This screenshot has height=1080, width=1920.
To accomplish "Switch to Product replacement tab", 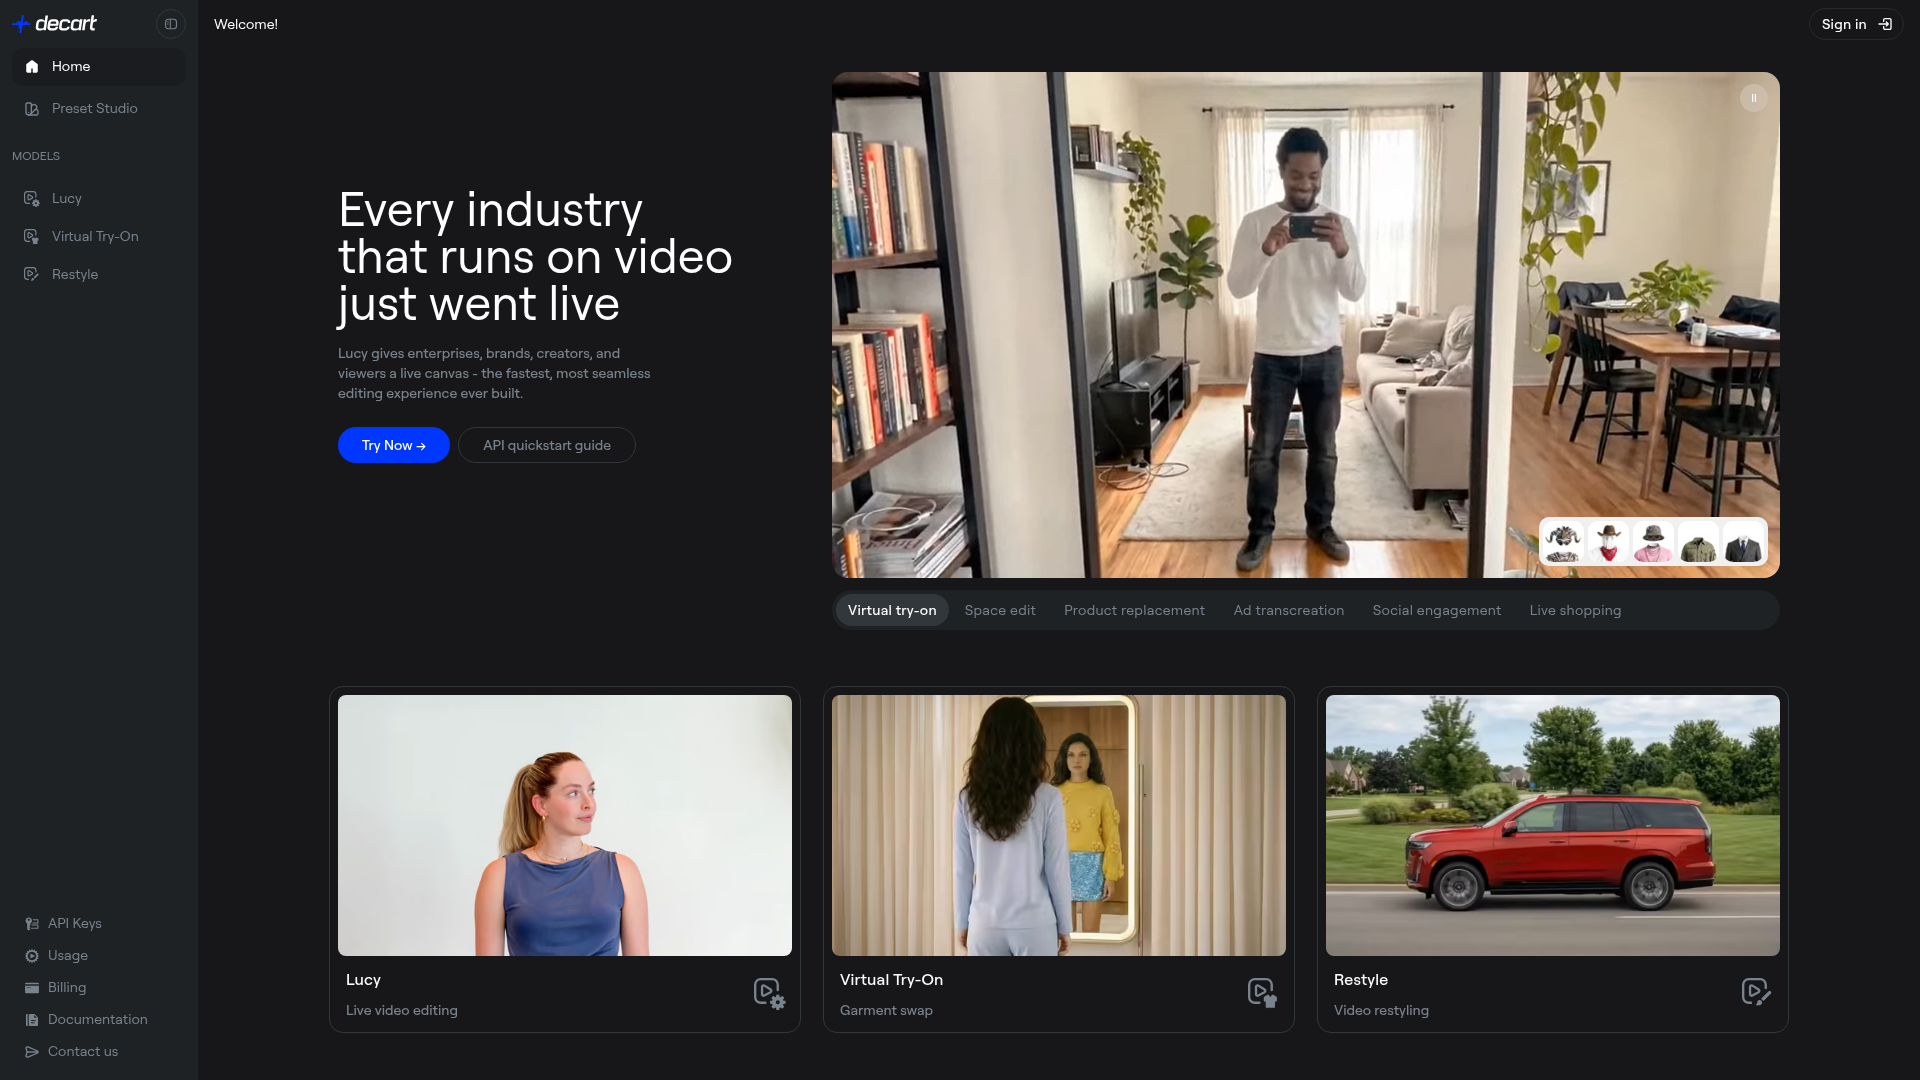I will [1134, 610].
